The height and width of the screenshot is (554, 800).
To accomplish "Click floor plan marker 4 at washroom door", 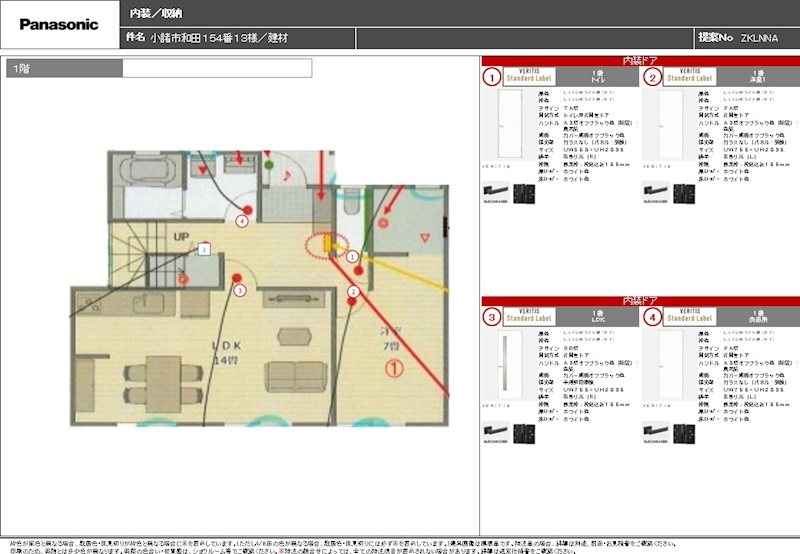I will click(242, 221).
